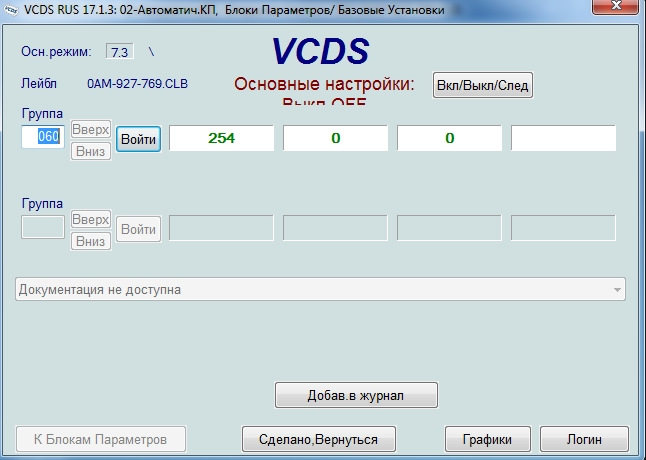Select the group number field showing 060

pos(43,136)
